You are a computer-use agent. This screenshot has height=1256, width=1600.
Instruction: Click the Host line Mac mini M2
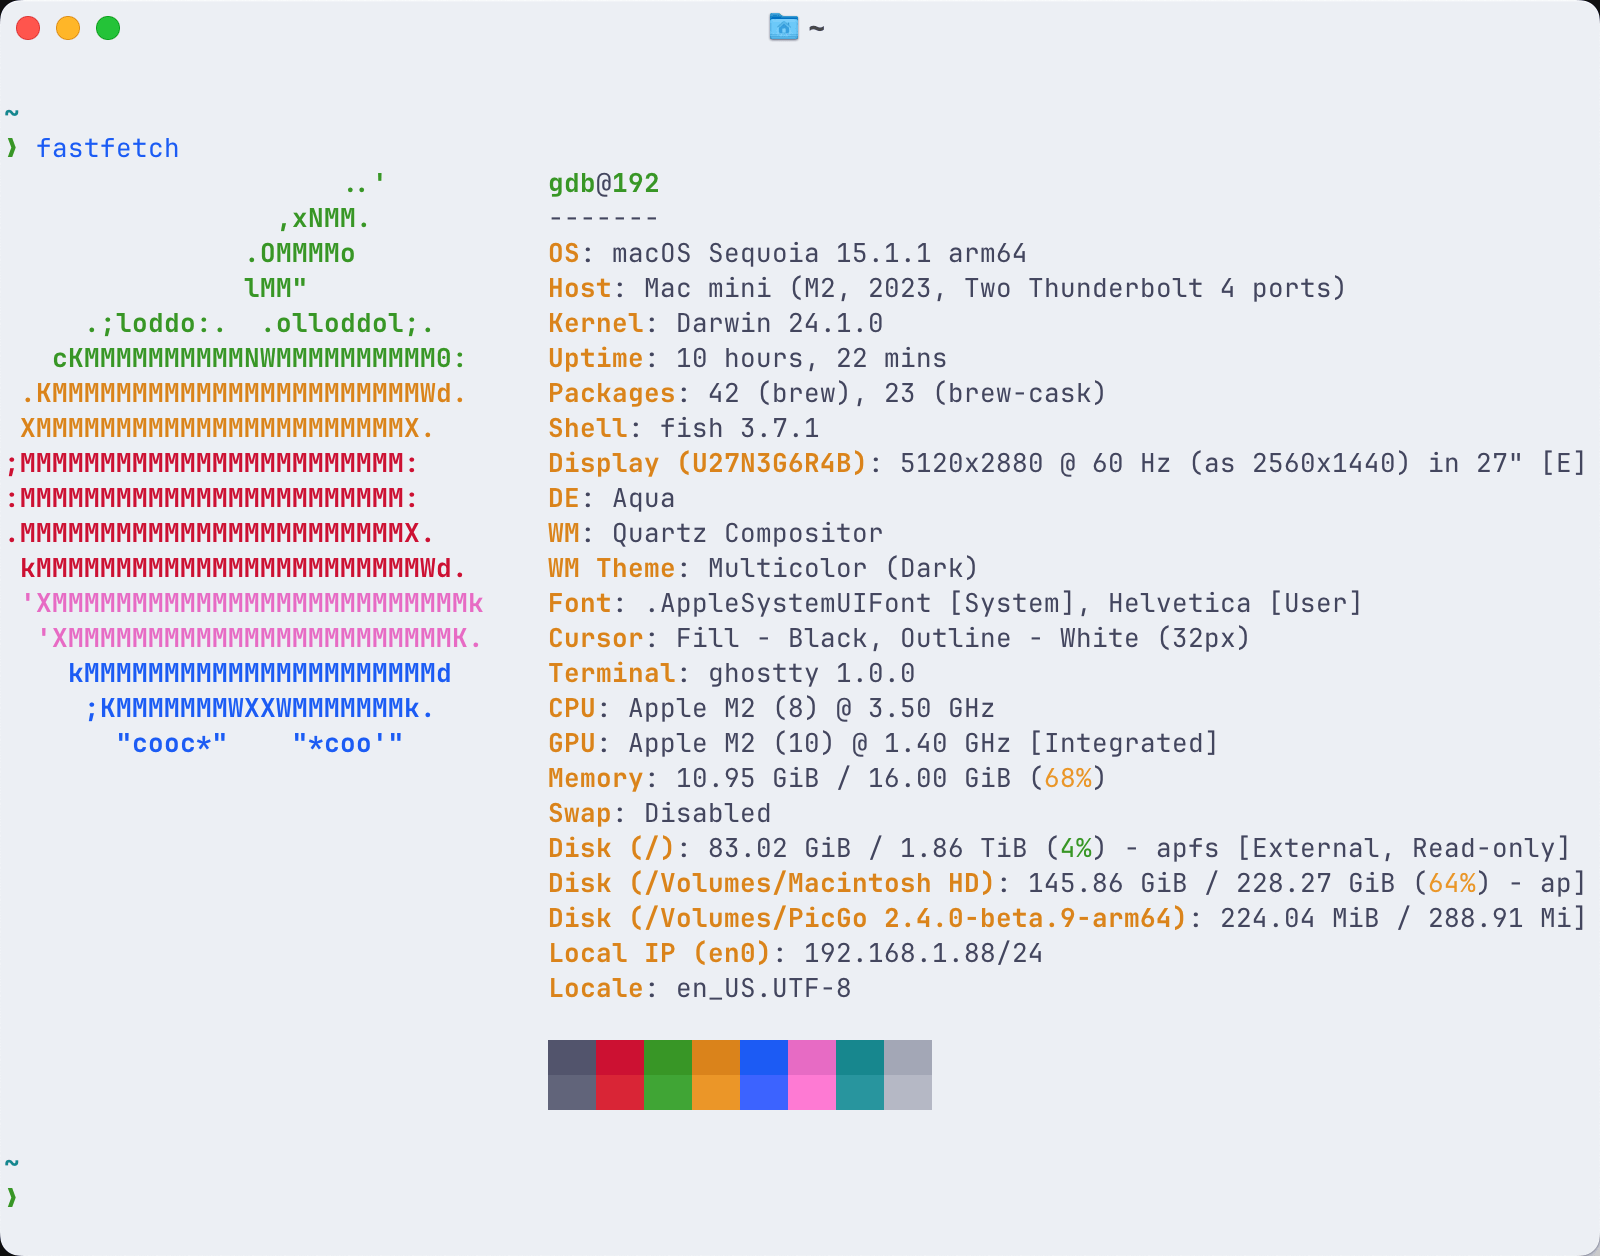947,288
